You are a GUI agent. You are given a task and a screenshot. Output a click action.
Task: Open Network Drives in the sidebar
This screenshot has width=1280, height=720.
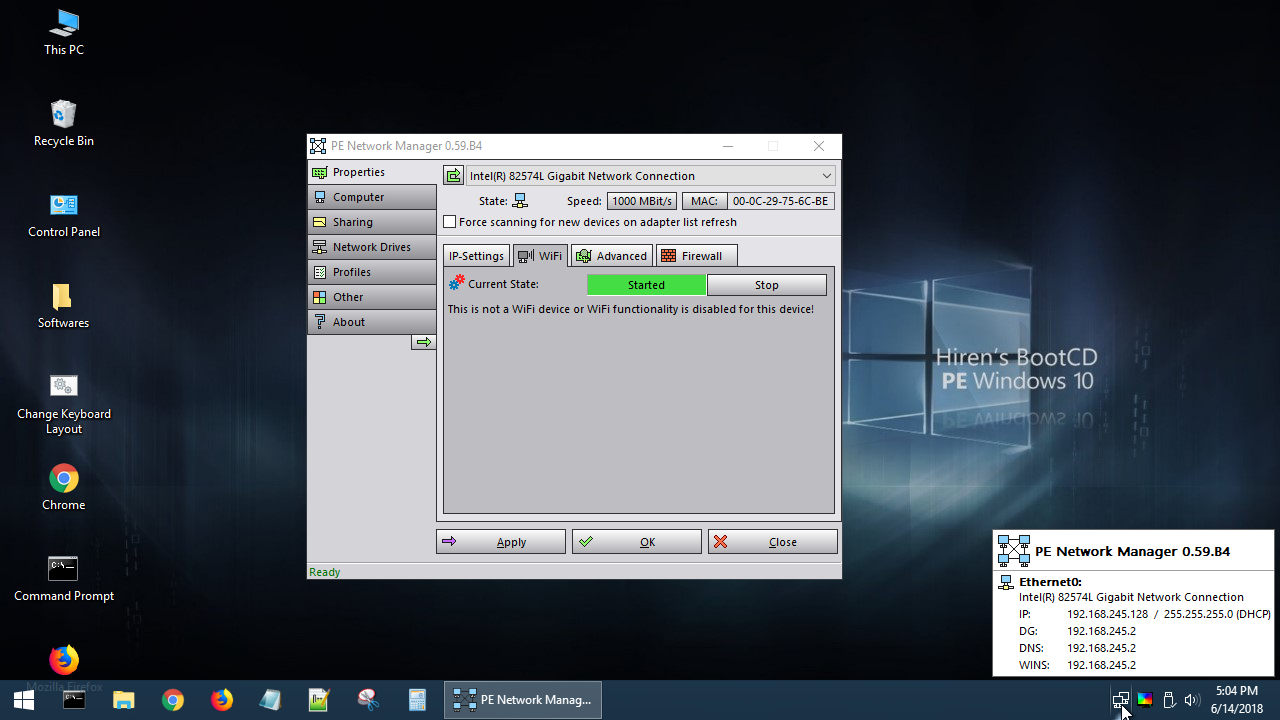click(x=372, y=247)
